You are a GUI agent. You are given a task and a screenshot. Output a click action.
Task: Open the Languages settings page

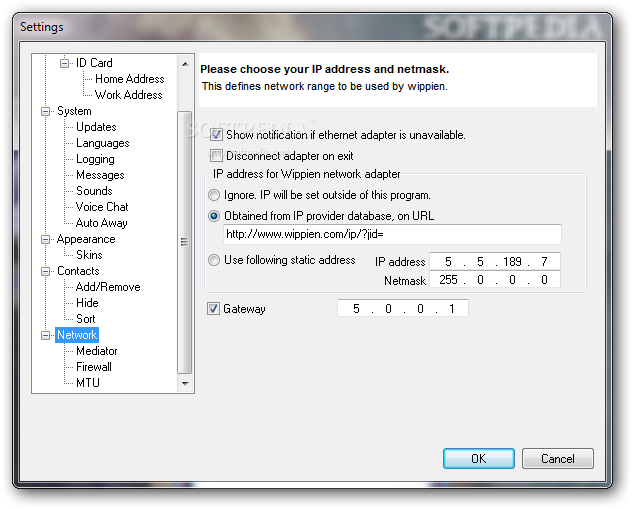tap(103, 143)
